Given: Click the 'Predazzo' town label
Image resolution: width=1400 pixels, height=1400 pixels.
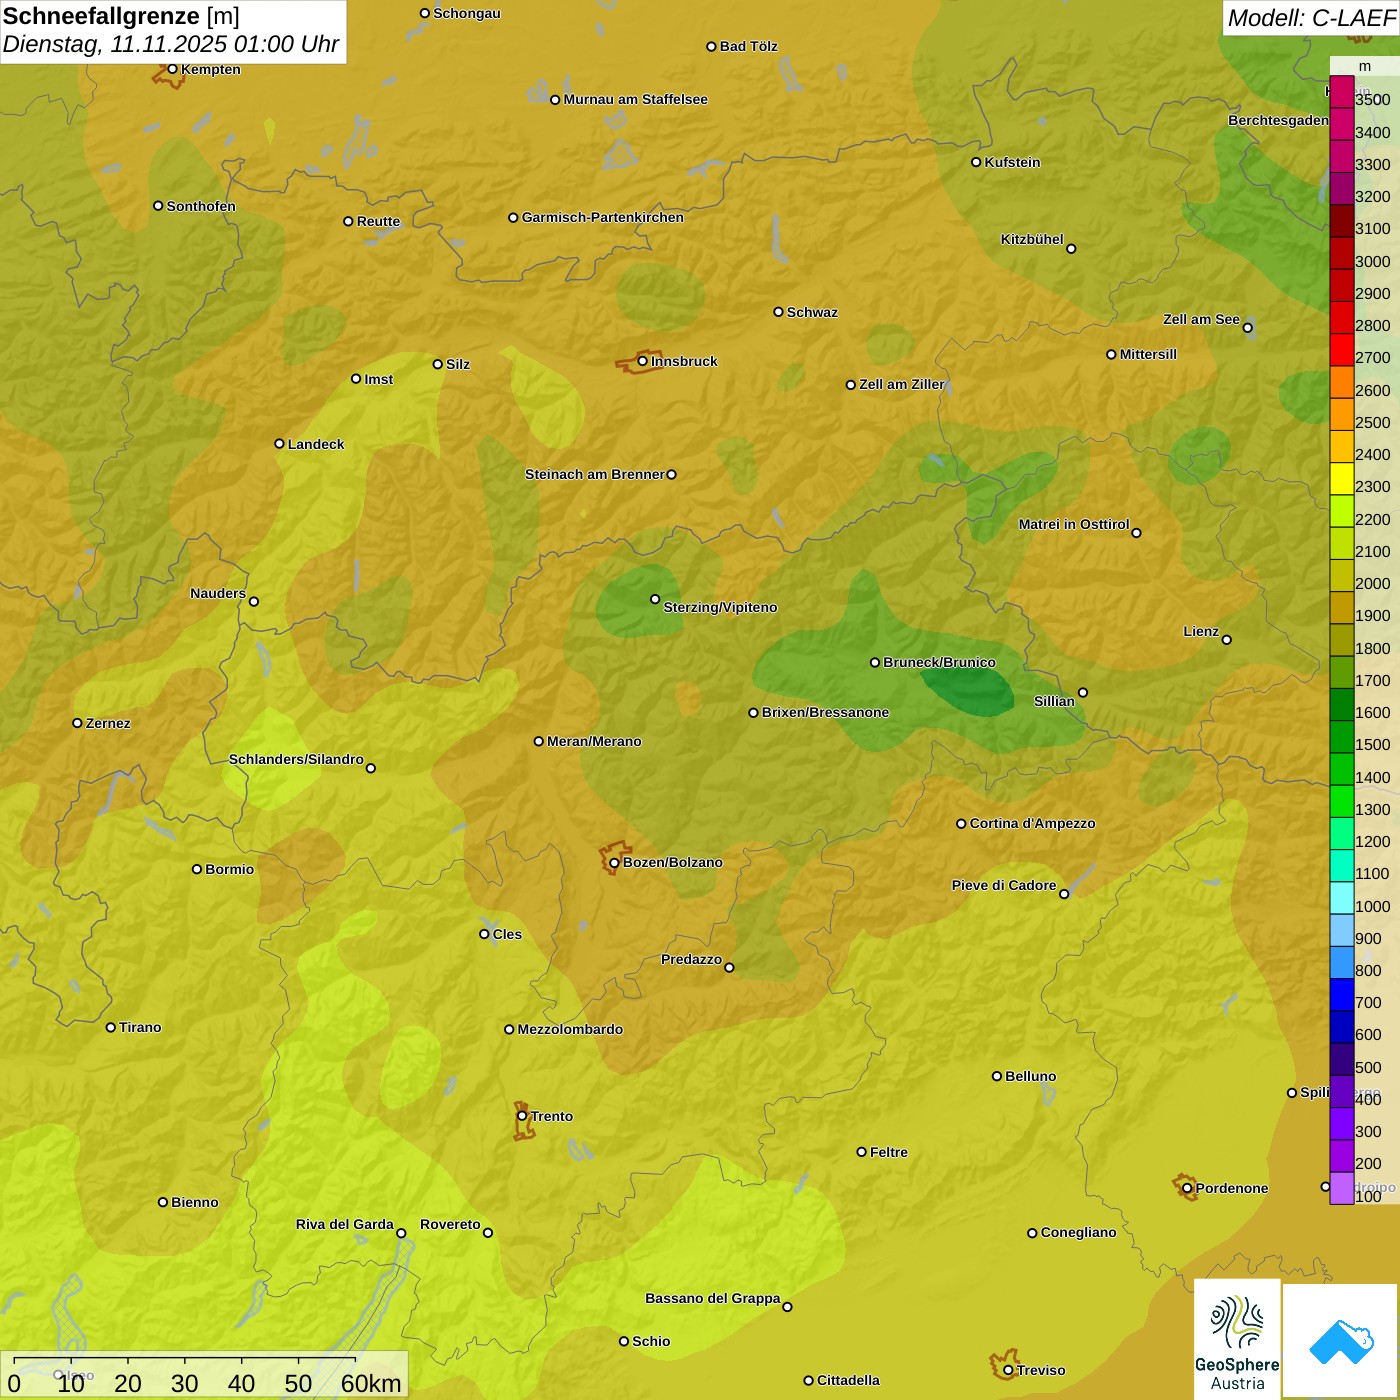Looking at the screenshot, I should pos(691,959).
